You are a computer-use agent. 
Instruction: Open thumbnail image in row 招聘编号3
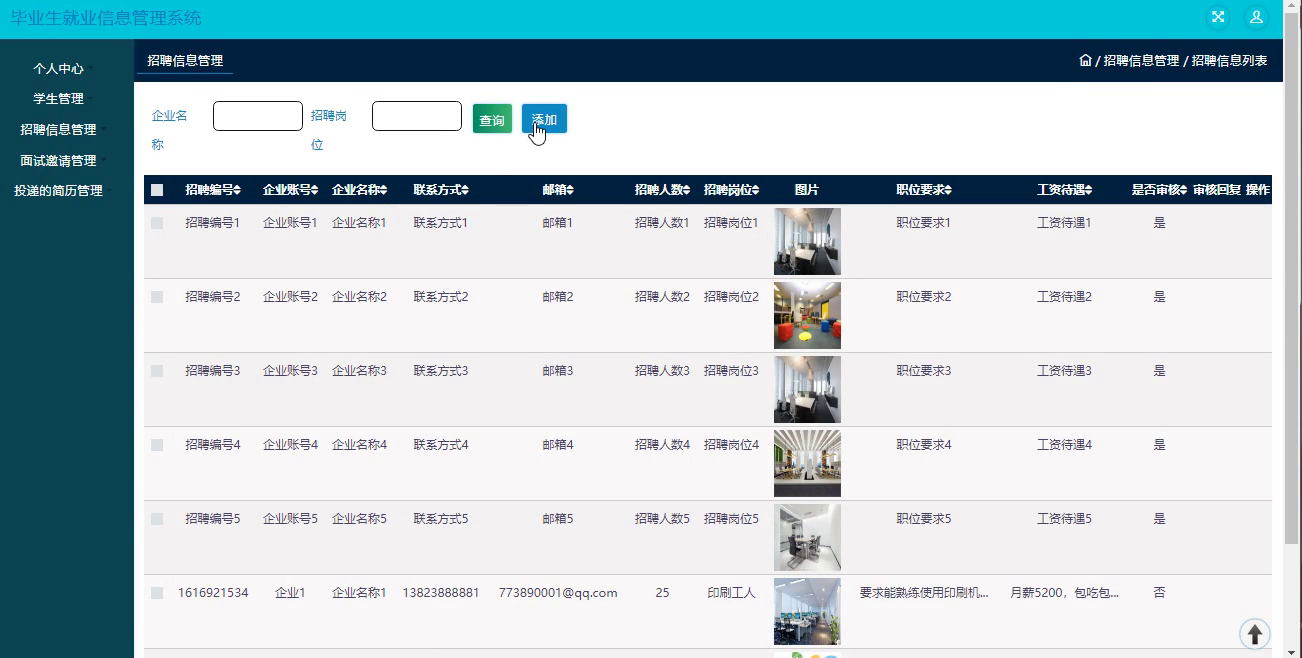(807, 389)
